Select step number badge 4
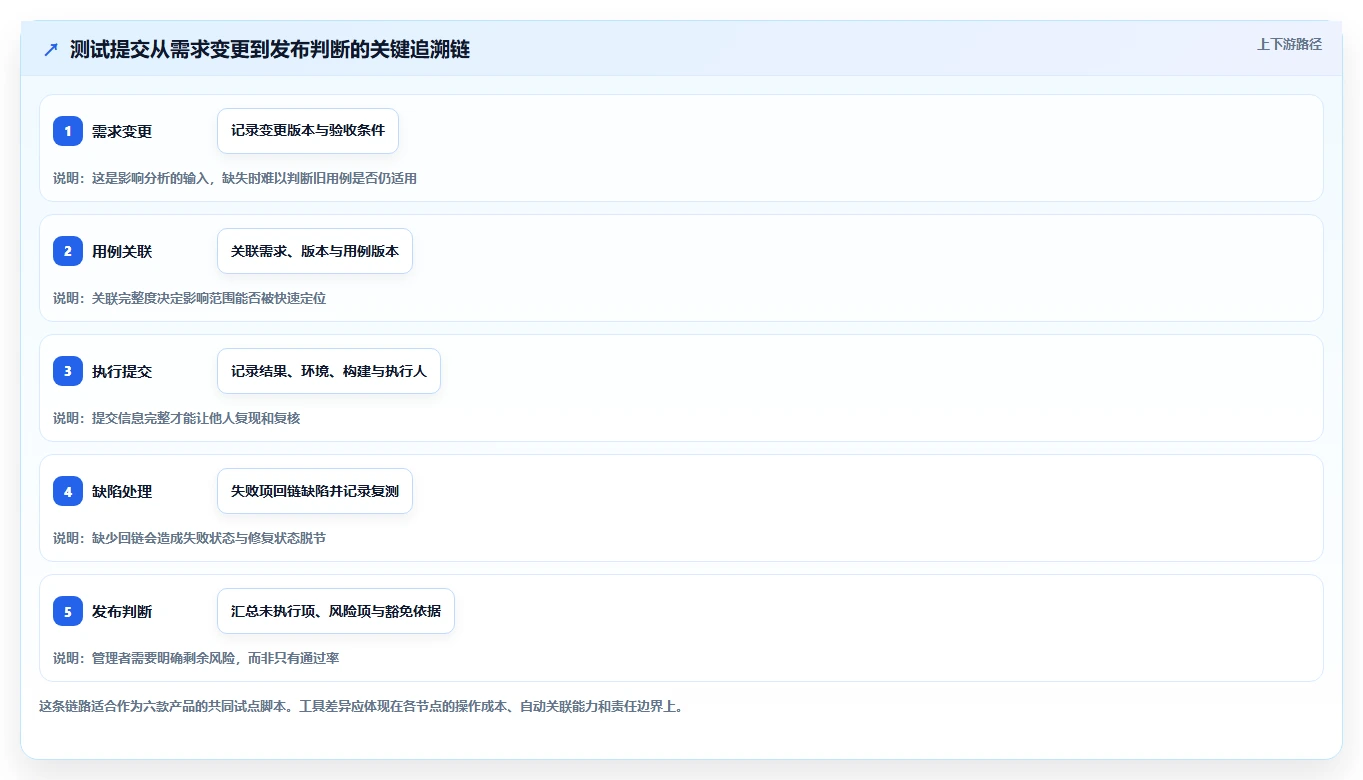1363x780 pixels. 68,491
